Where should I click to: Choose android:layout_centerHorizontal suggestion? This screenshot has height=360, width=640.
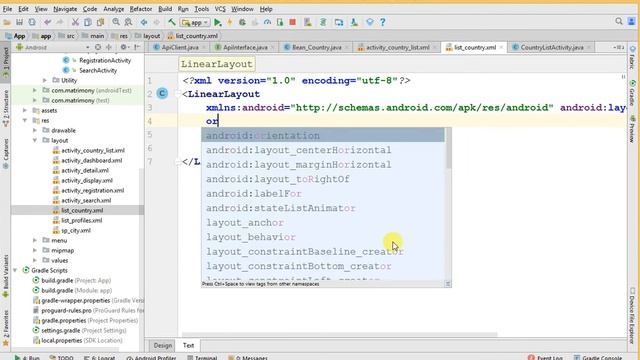click(322, 150)
